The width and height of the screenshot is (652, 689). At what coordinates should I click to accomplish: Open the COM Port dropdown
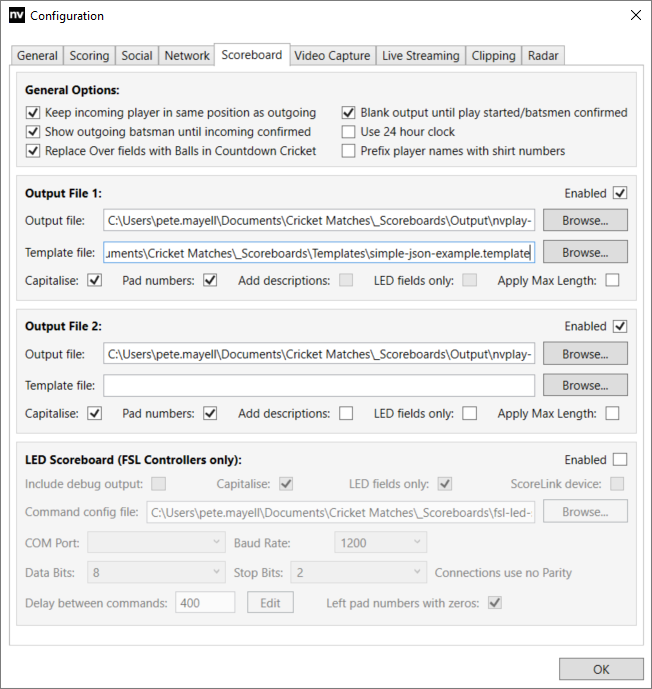tap(156, 542)
